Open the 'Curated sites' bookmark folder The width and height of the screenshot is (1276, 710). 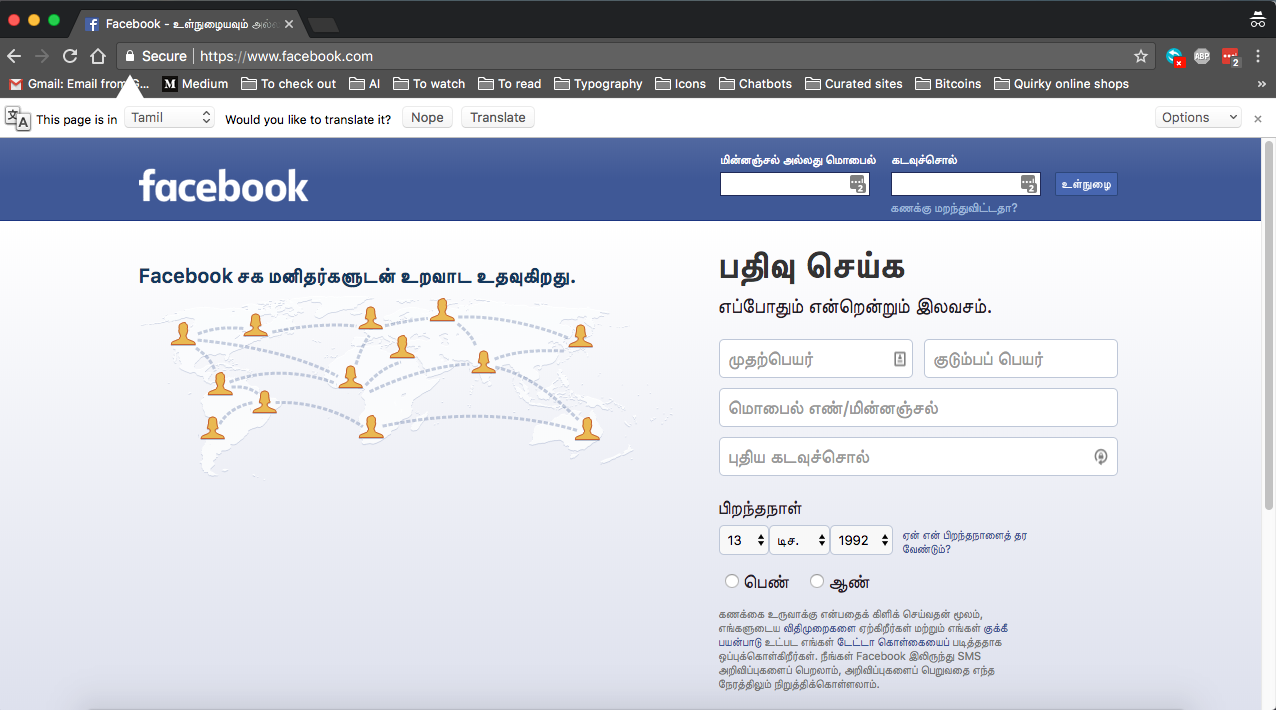(854, 84)
